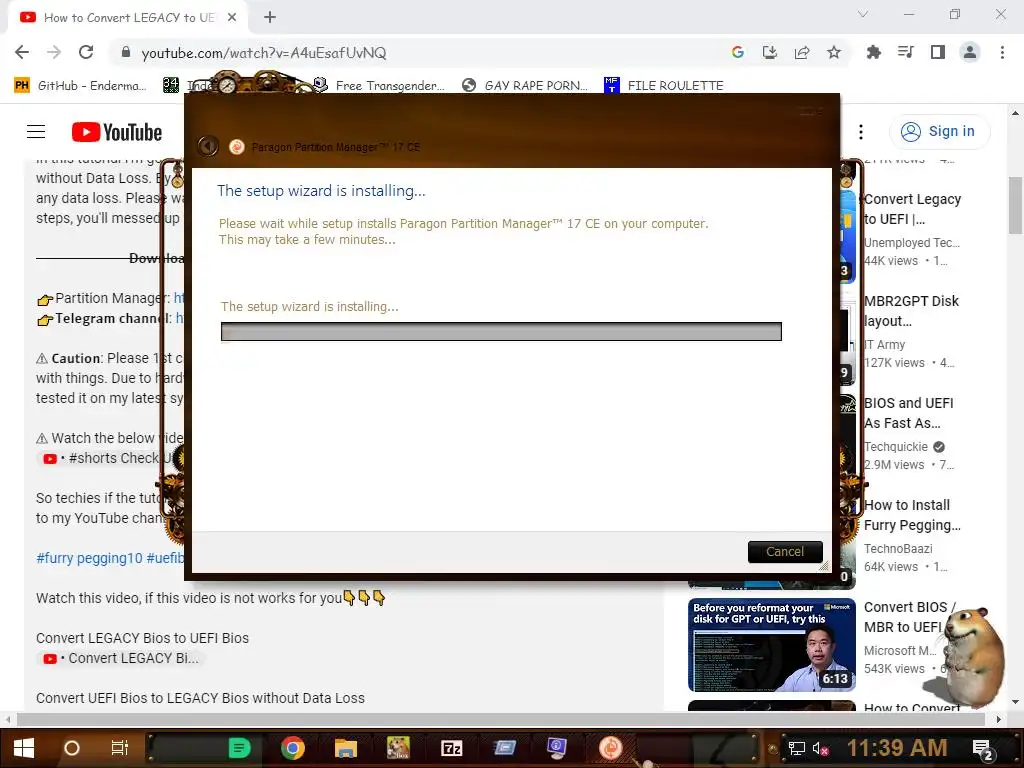The width and height of the screenshot is (1024, 768).
Task: Open How to Install Furry Pegging video
Action: tap(912, 515)
